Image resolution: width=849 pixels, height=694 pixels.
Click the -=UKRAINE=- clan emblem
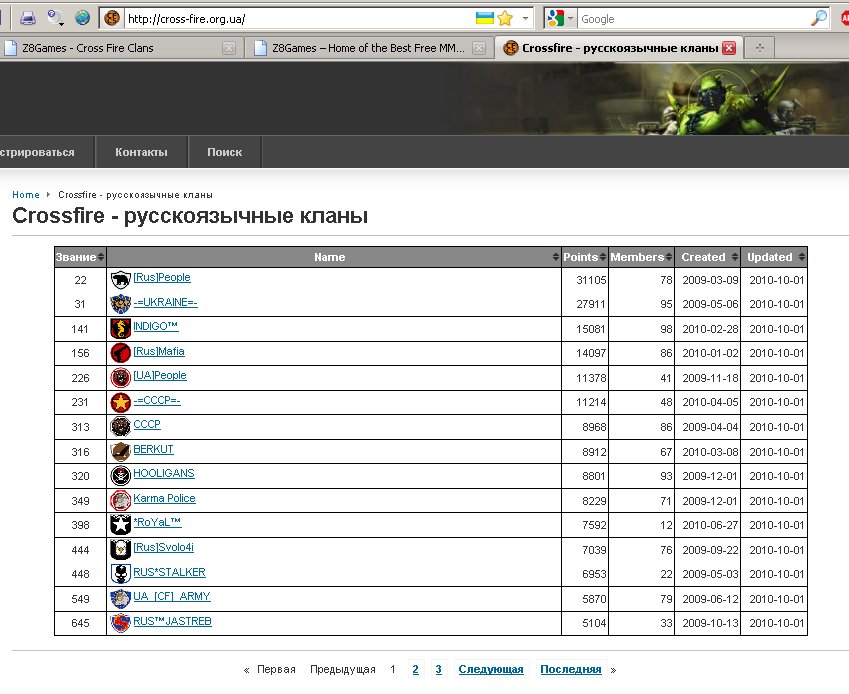[x=120, y=304]
